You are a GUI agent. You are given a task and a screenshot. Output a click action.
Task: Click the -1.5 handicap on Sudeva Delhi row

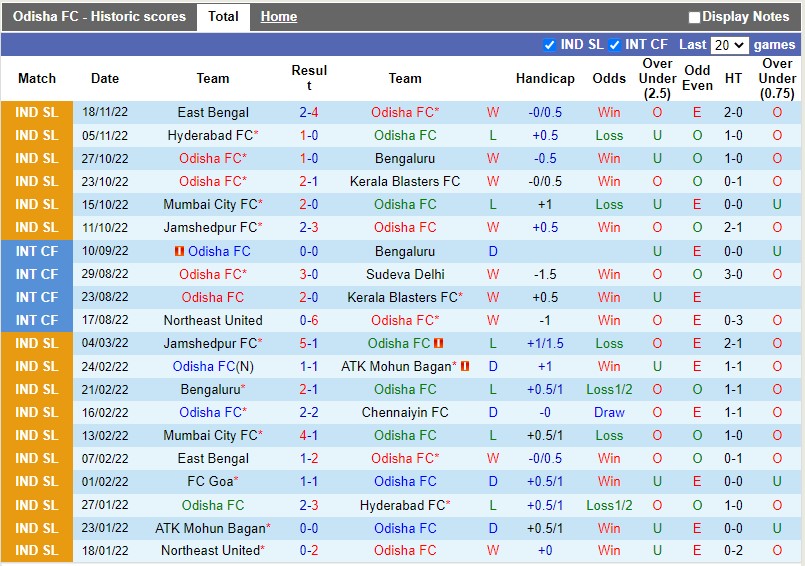[x=545, y=274]
